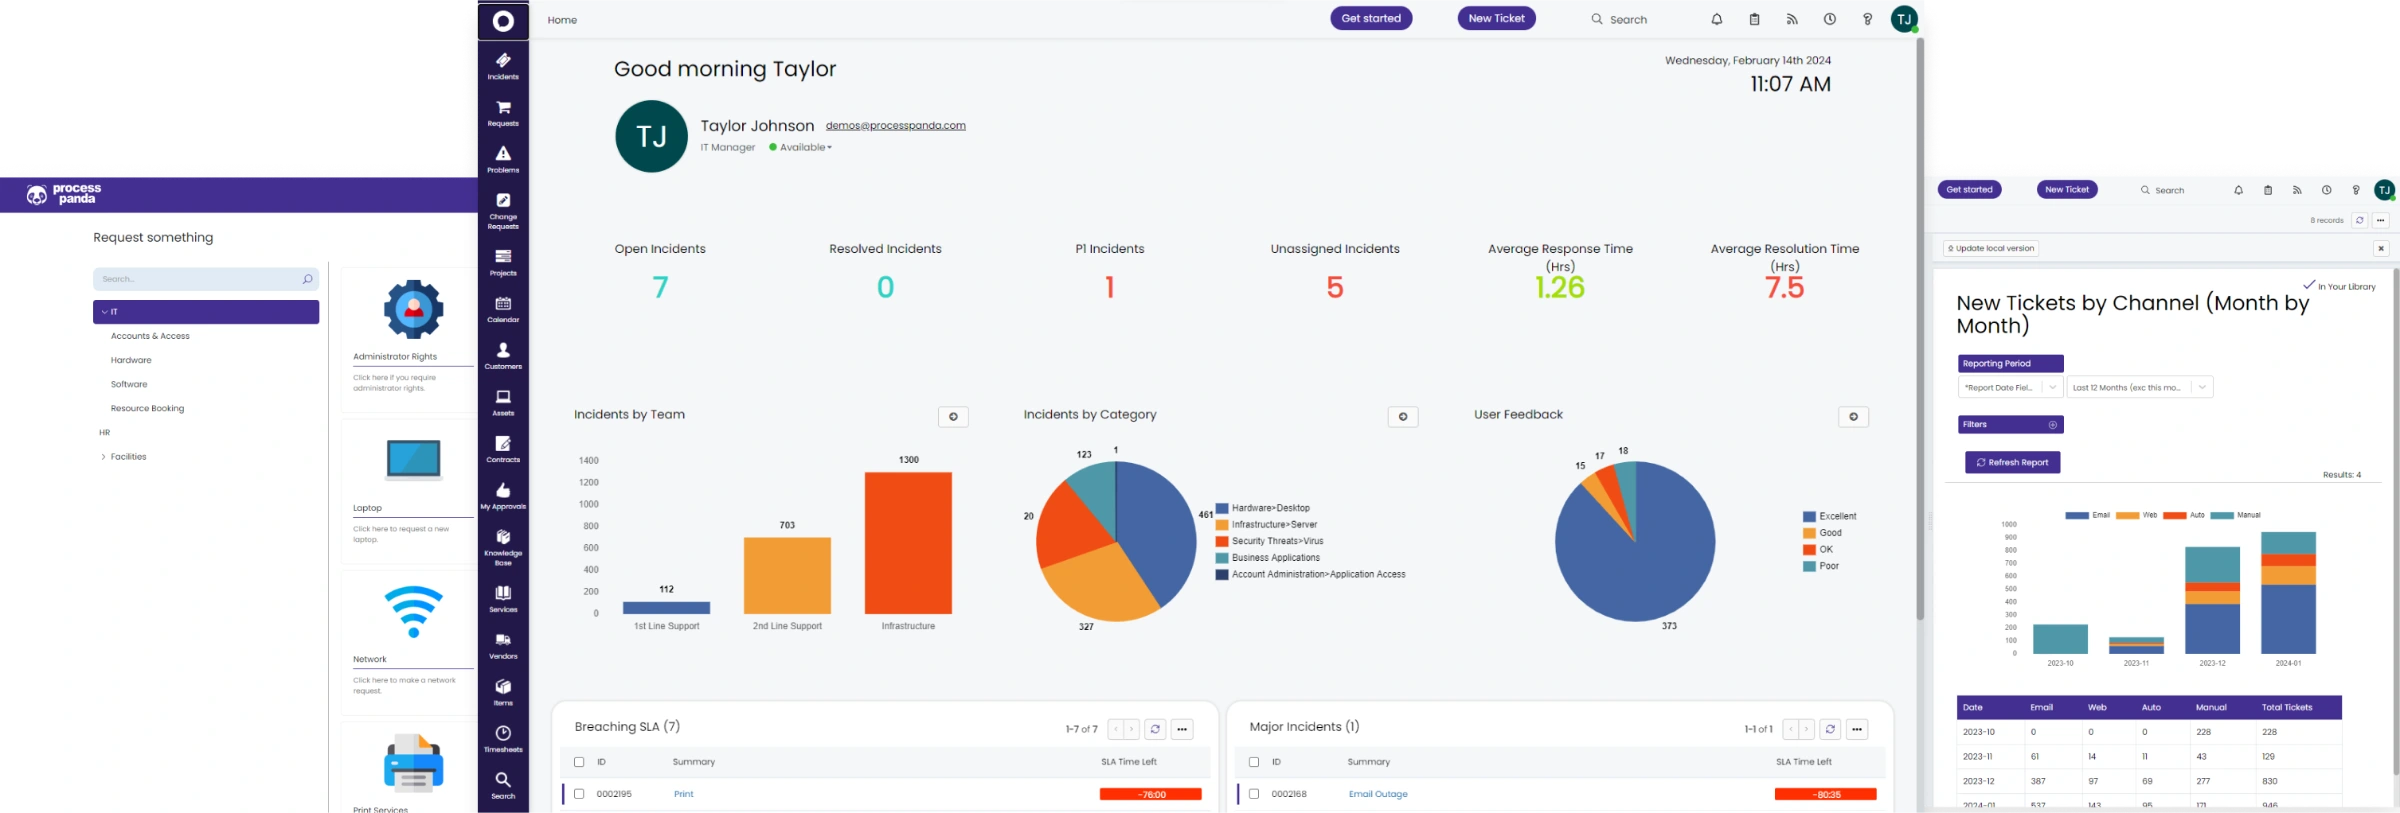Open demos@processpanda.com email link
This screenshot has width=2400, height=813.
click(896, 125)
